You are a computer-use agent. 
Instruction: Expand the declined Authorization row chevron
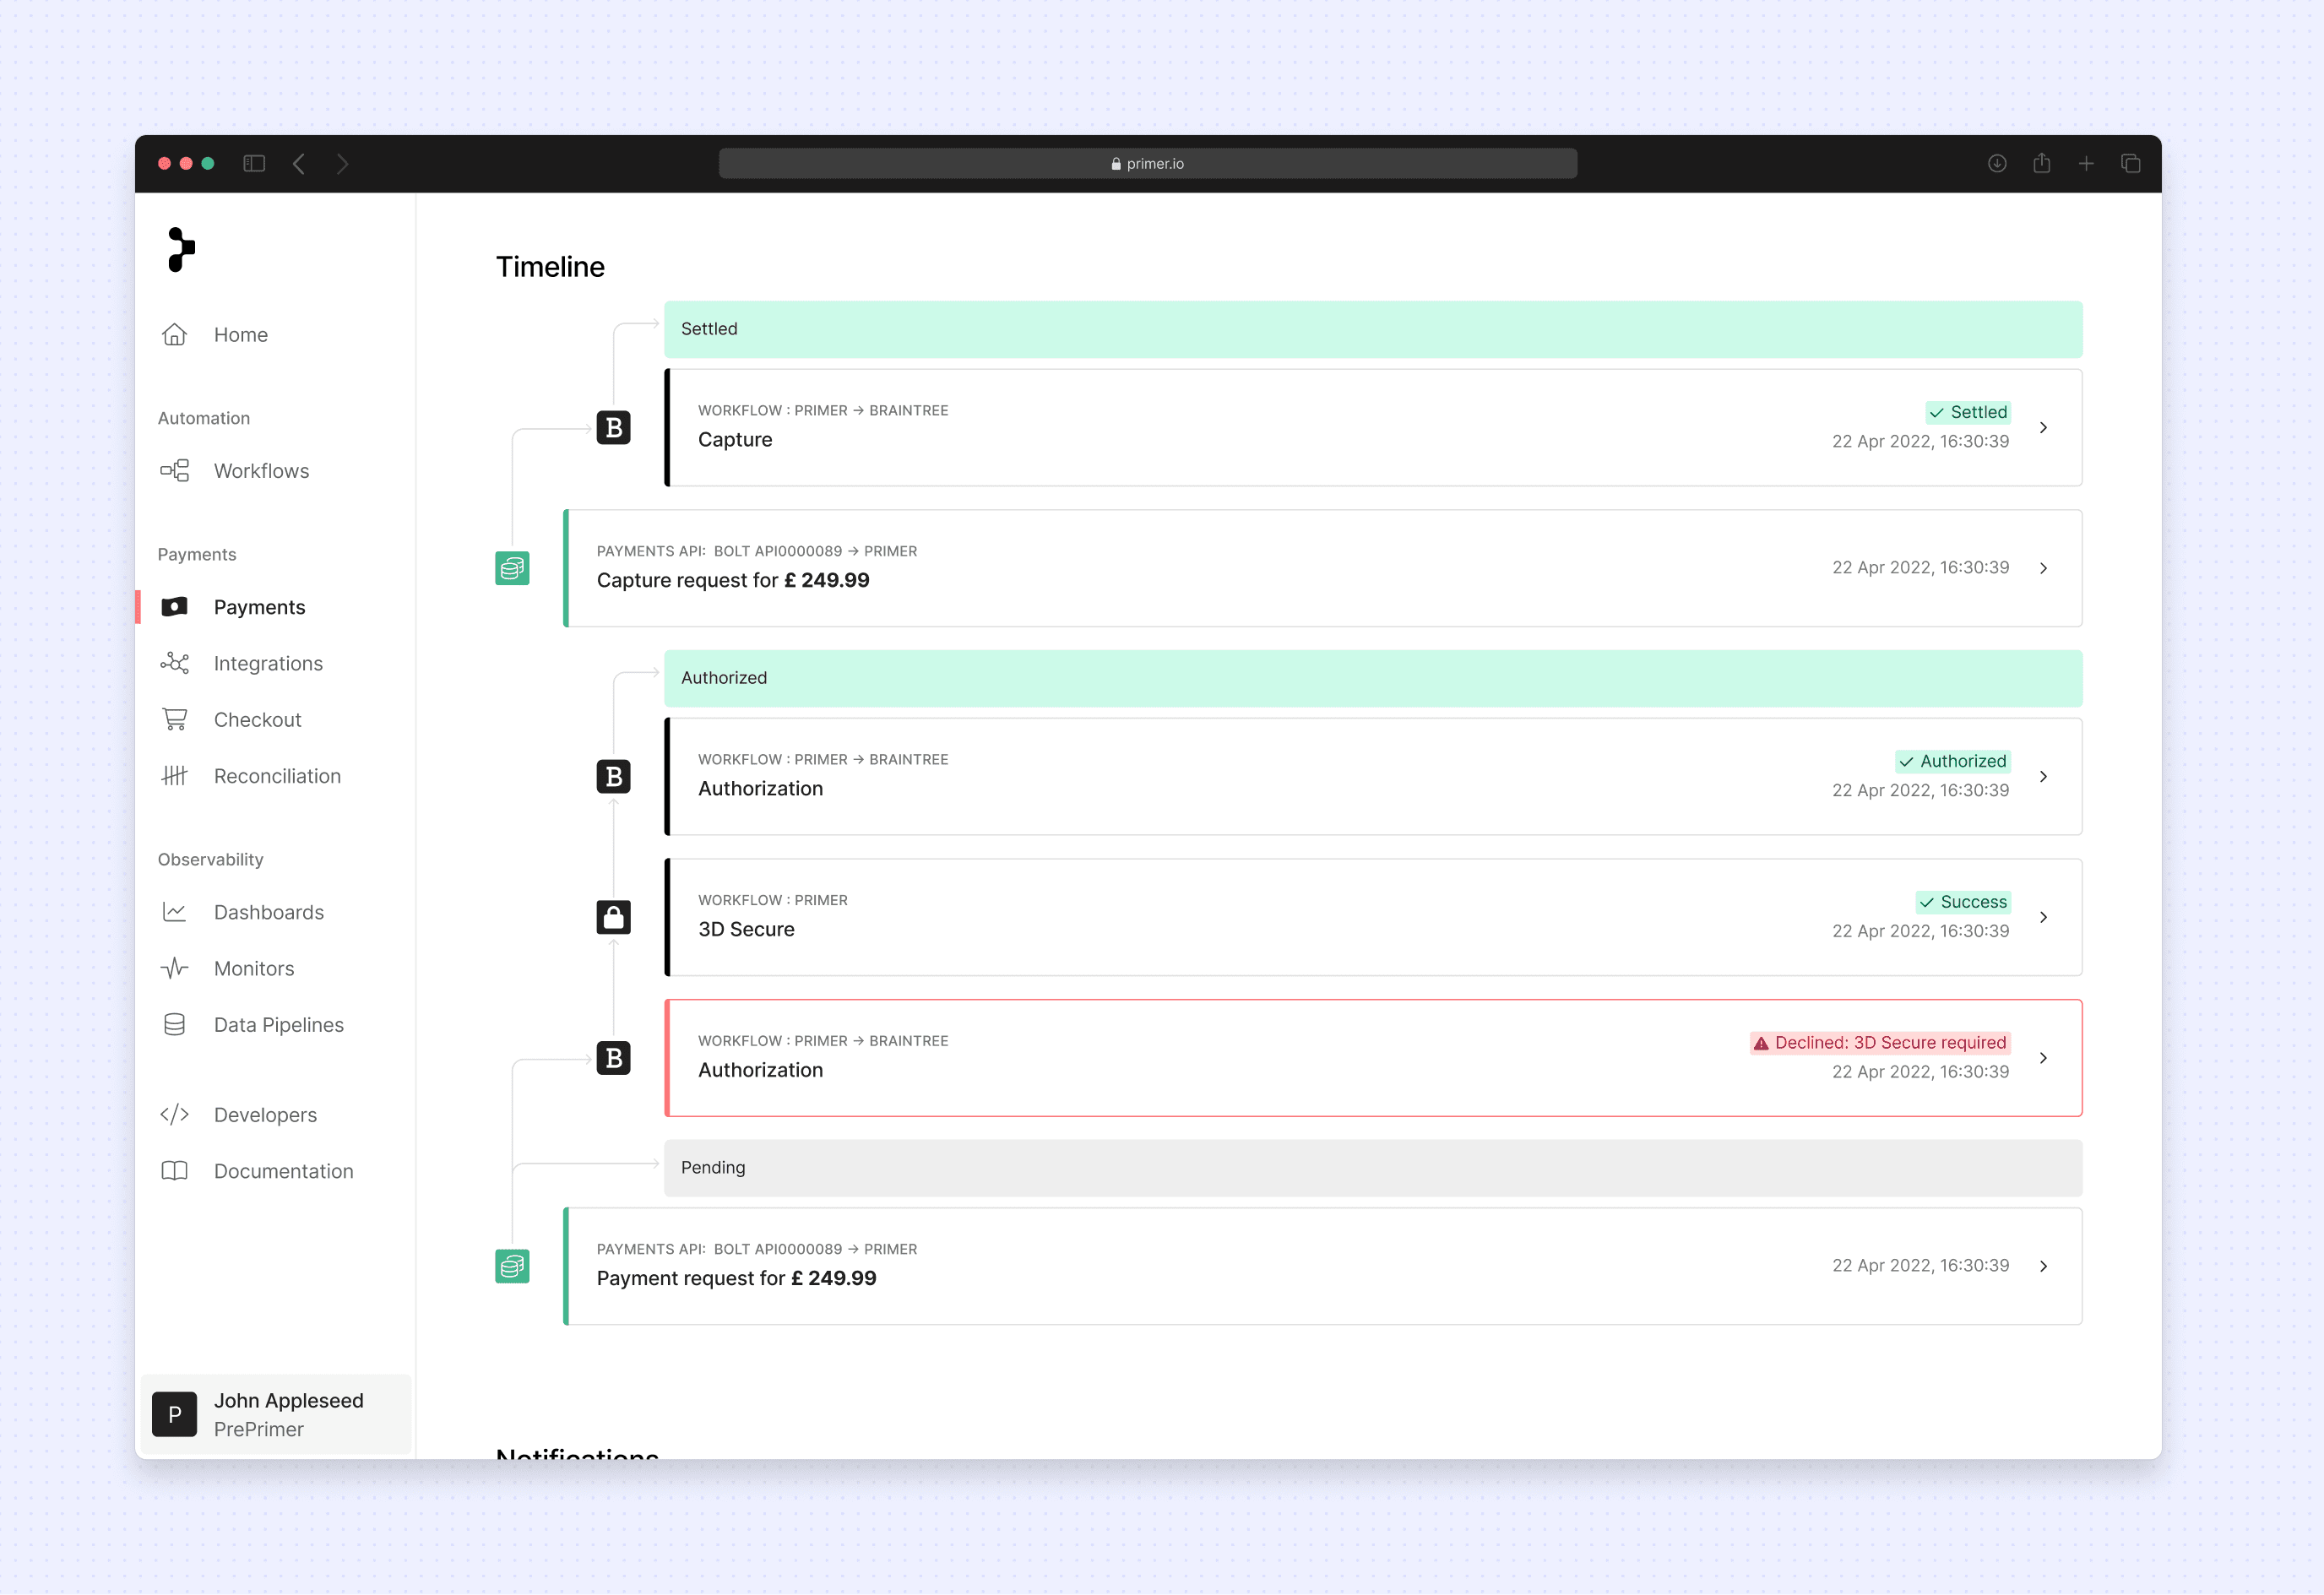pyautogui.click(x=2043, y=1058)
